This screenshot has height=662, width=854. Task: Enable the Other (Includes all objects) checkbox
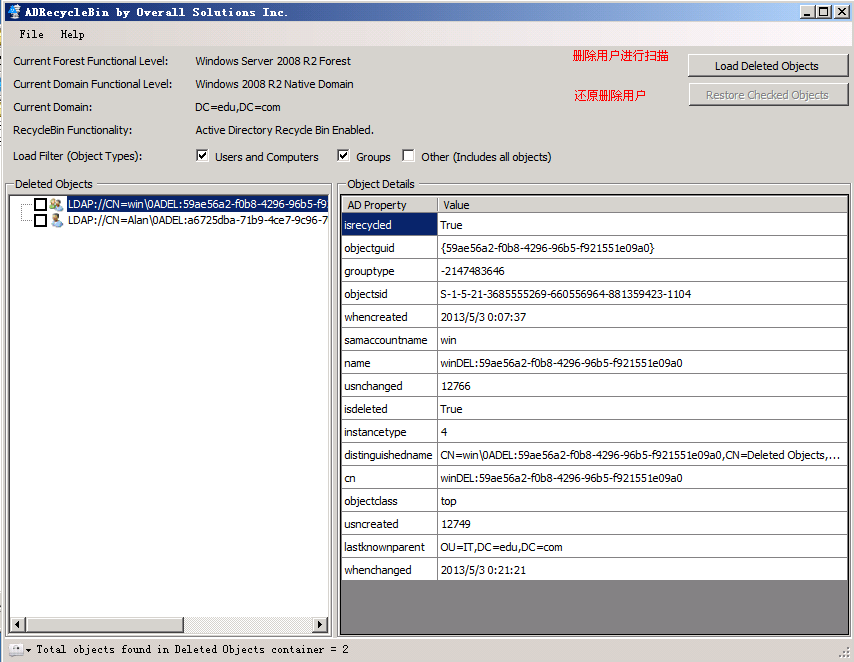tap(408, 156)
